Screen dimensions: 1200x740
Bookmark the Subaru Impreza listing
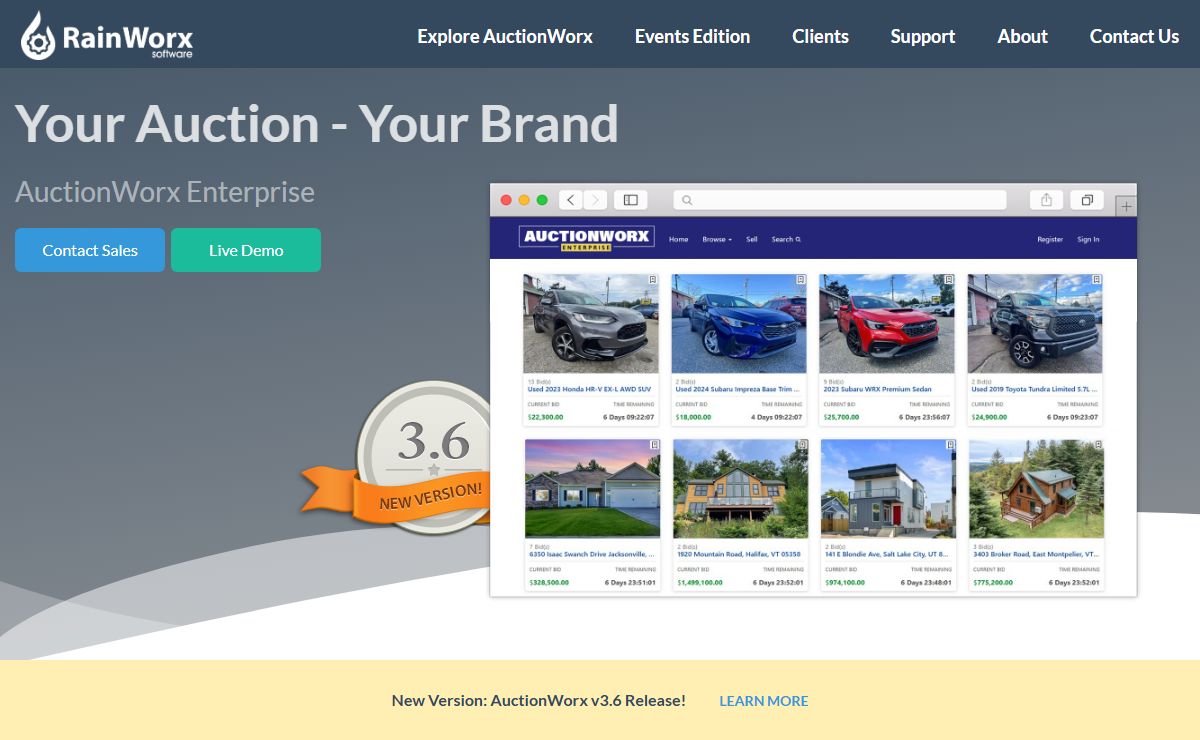(800, 280)
